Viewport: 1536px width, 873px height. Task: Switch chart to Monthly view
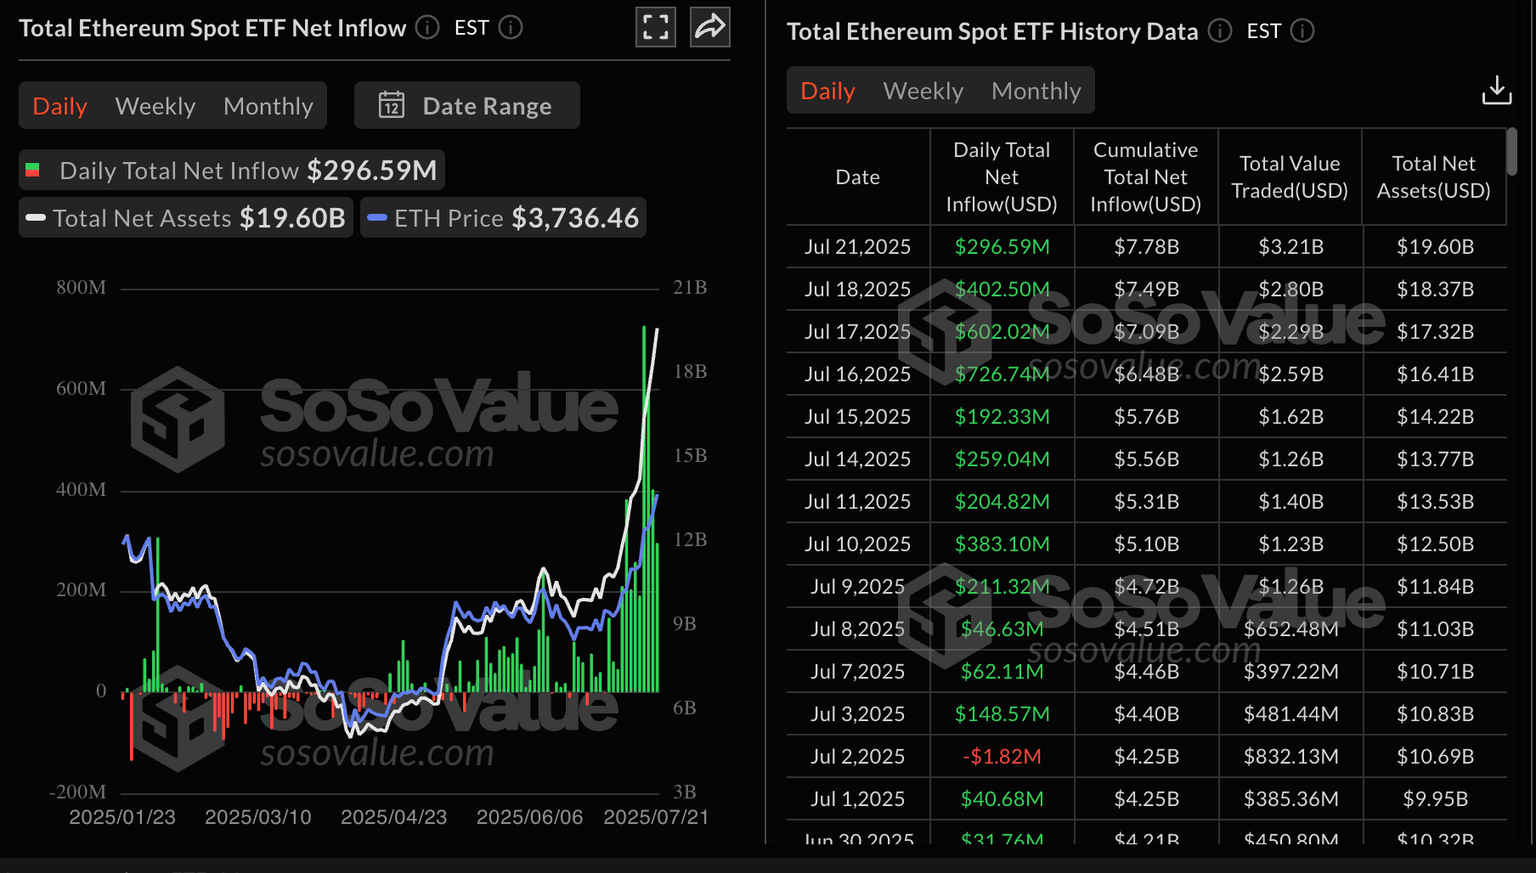[x=268, y=106]
